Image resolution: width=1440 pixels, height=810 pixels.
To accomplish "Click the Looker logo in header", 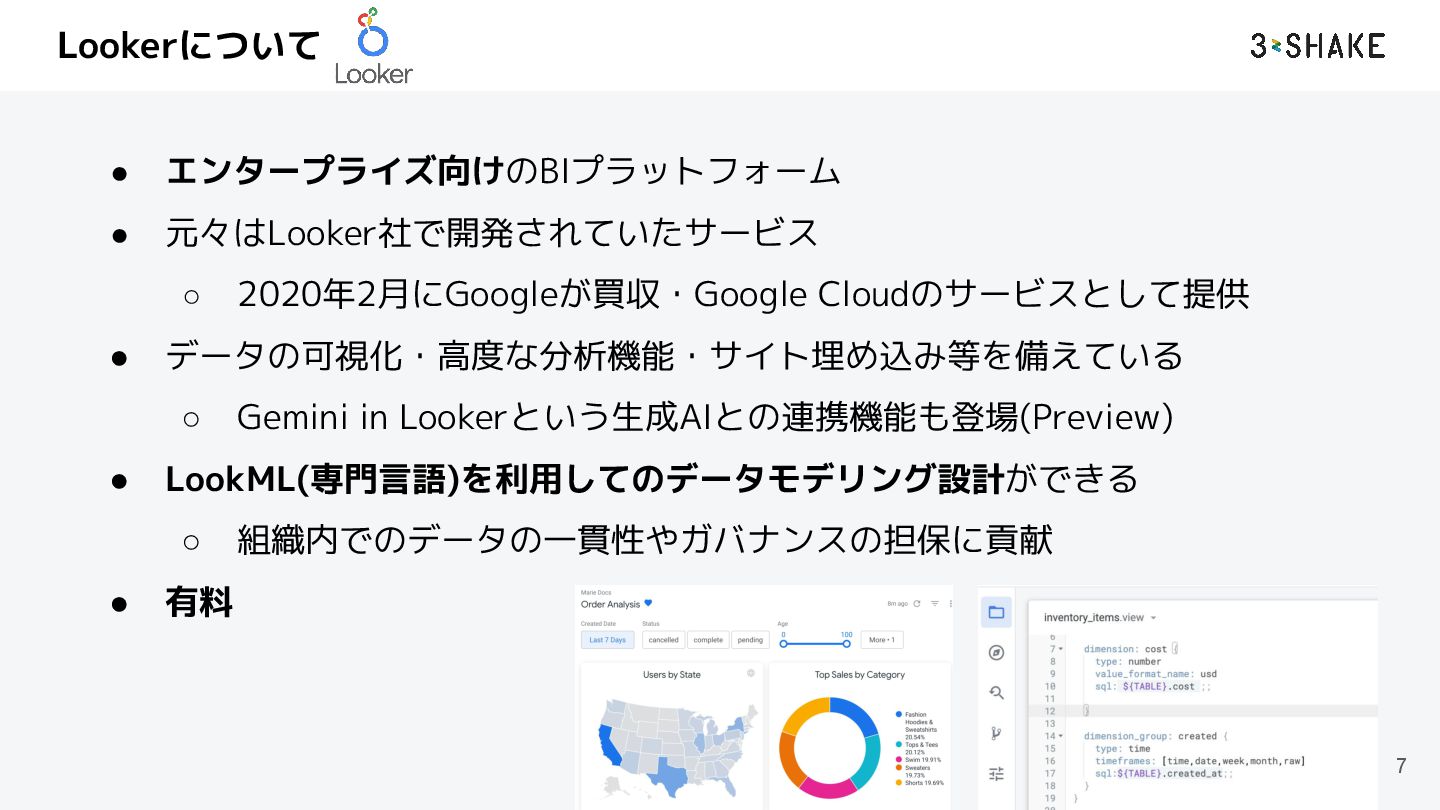I will pyautogui.click(x=373, y=46).
